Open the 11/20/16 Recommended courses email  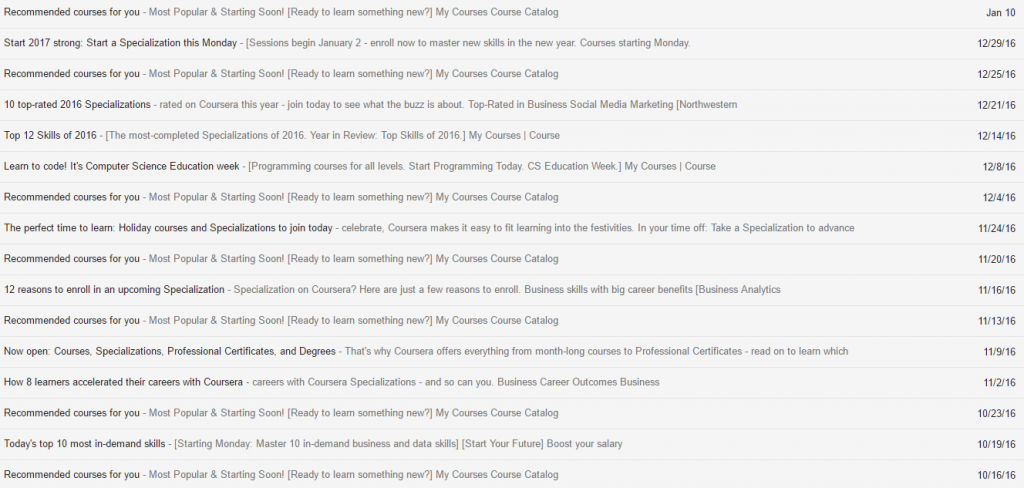click(x=512, y=259)
